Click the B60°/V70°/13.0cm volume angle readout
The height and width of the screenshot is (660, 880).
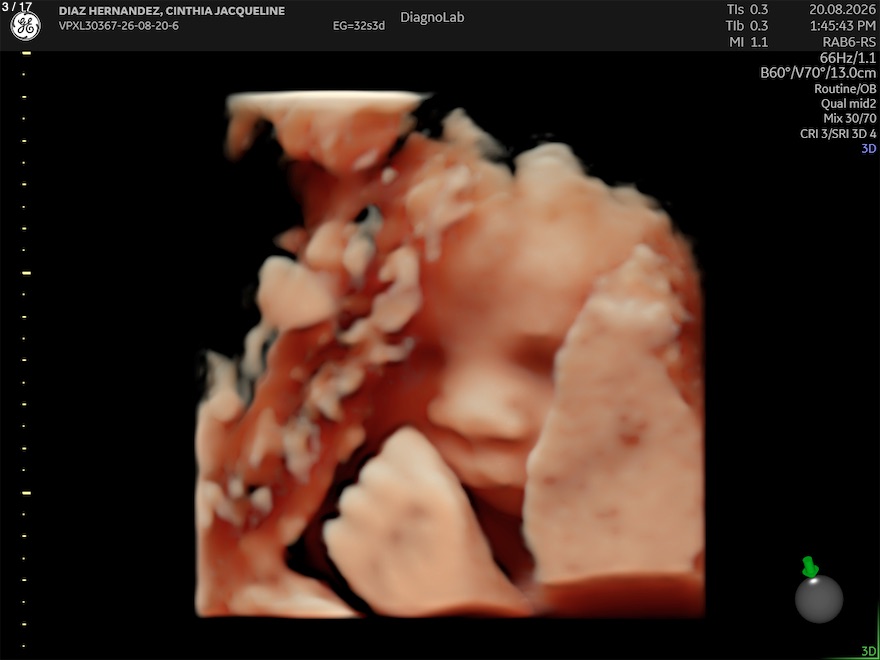[818, 73]
